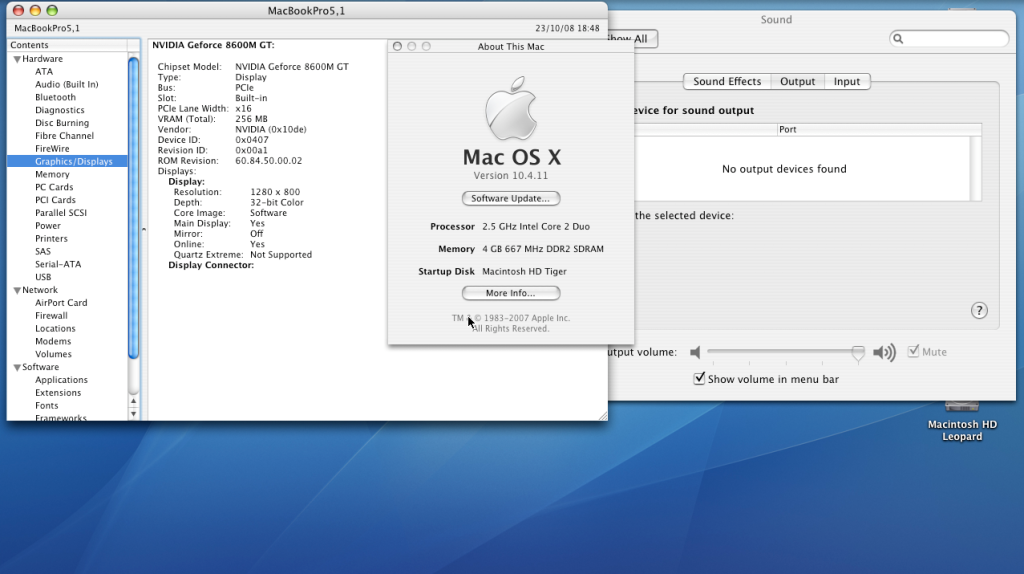This screenshot has width=1024, height=574.
Task: Switch to the Sound Effects tab
Action: tap(727, 82)
